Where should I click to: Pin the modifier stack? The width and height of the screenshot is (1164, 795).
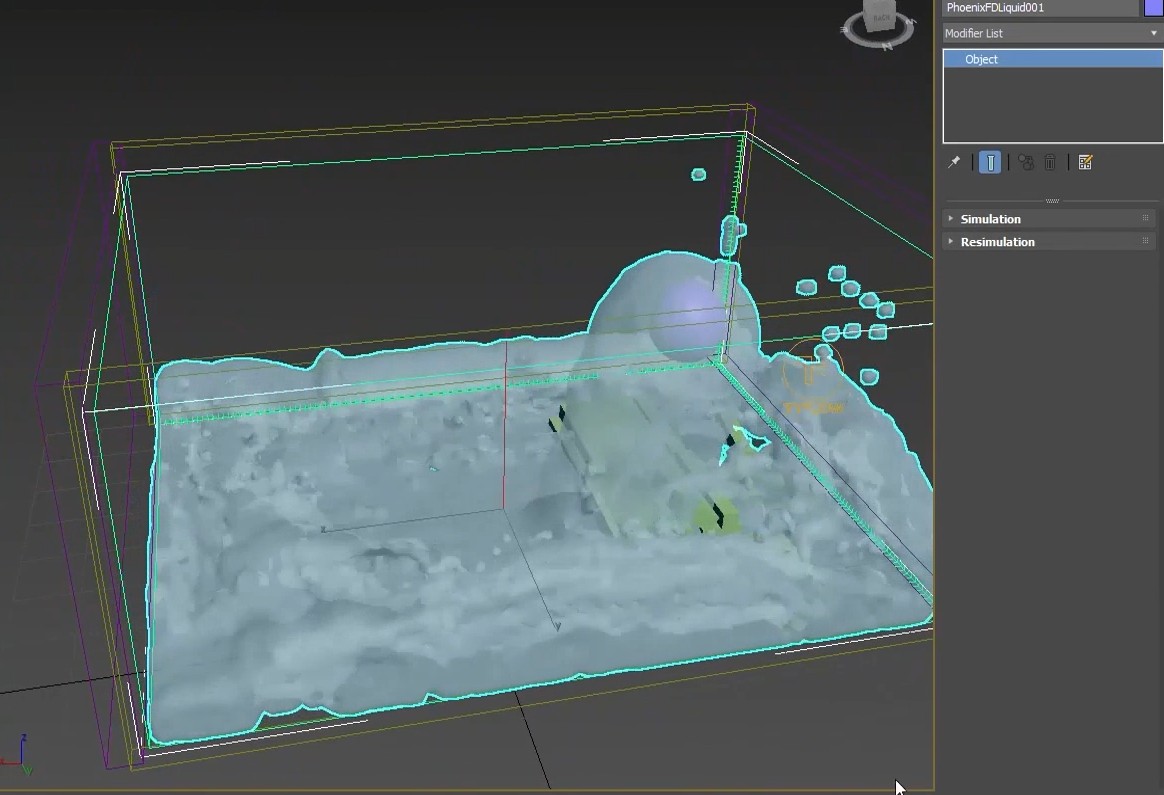pos(954,162)
